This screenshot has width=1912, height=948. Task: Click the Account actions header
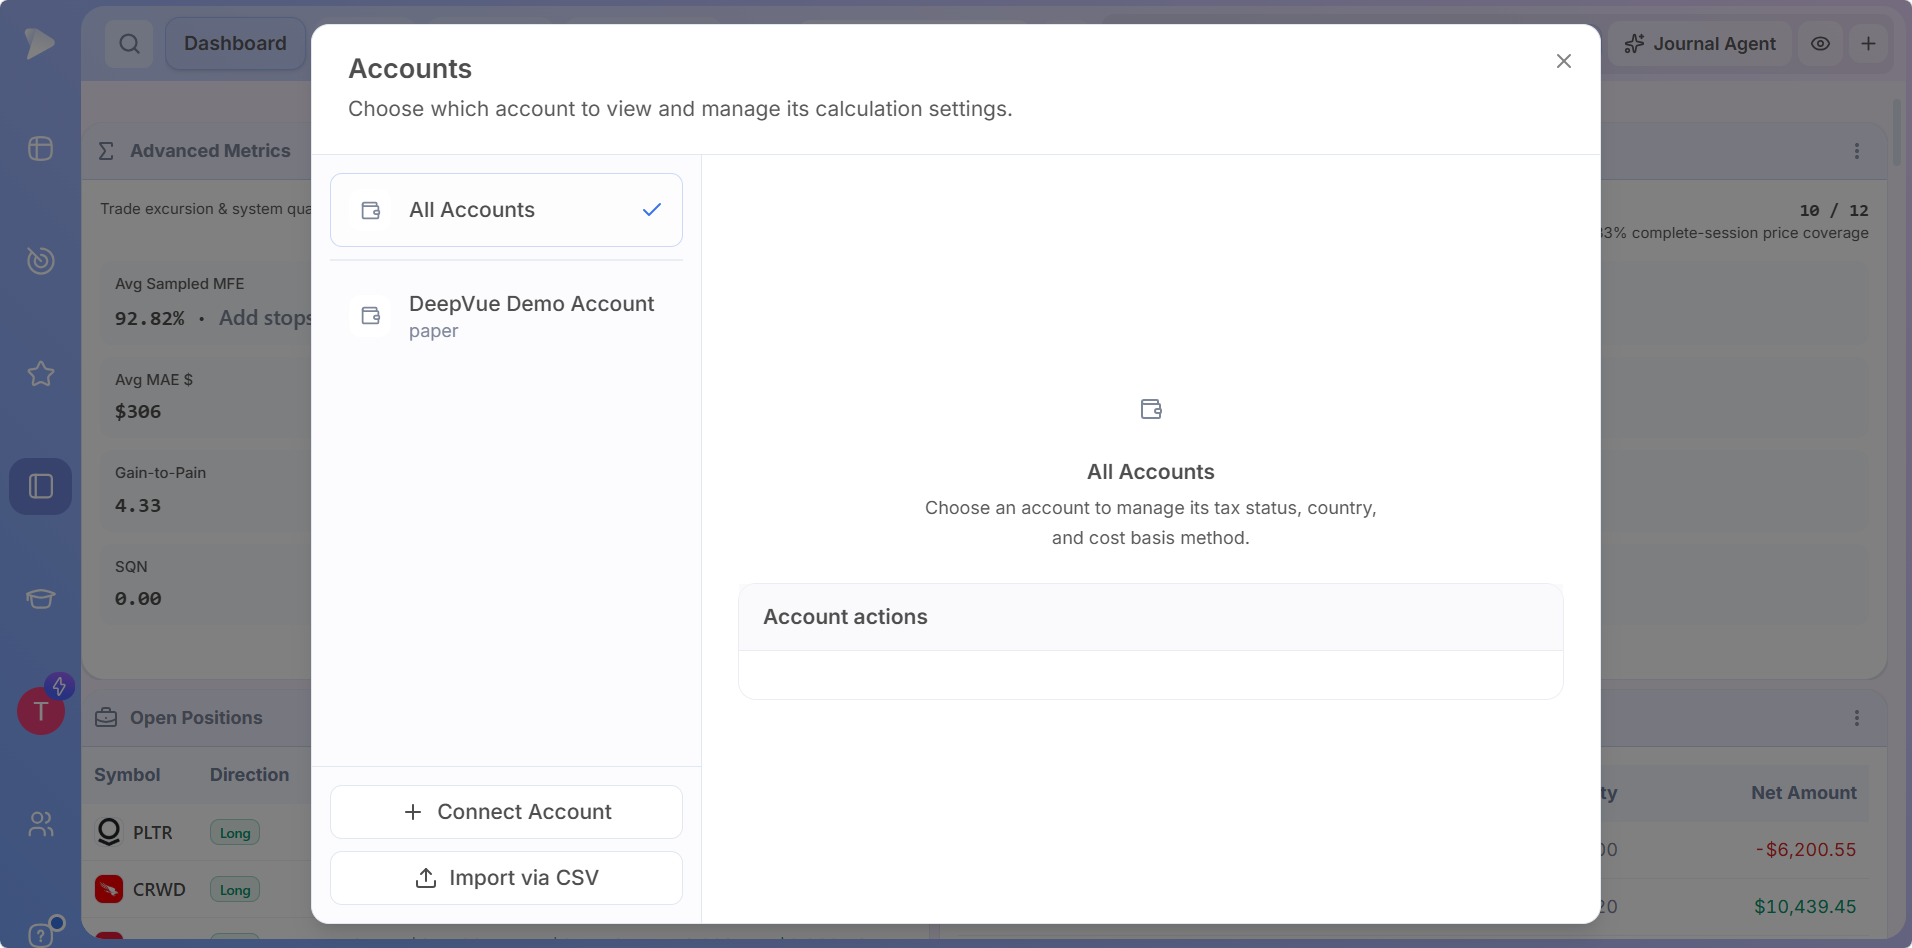1150,617
